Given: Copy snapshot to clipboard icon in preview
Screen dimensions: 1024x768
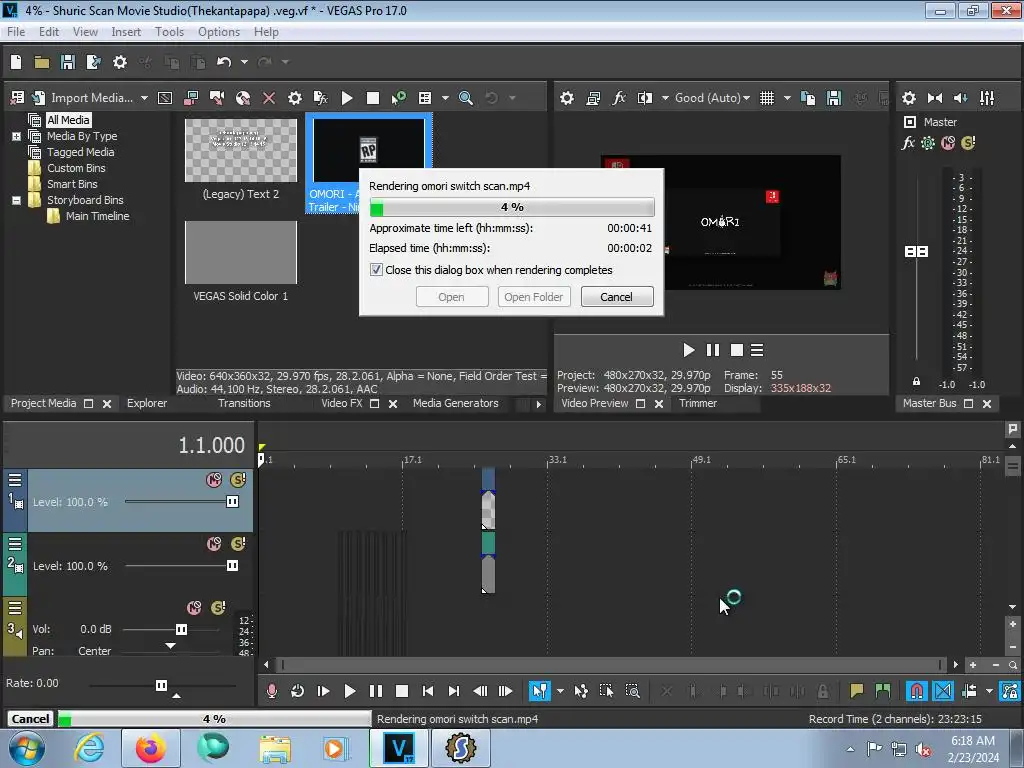Looking at the screenshot, I should (x=808, y=98).
